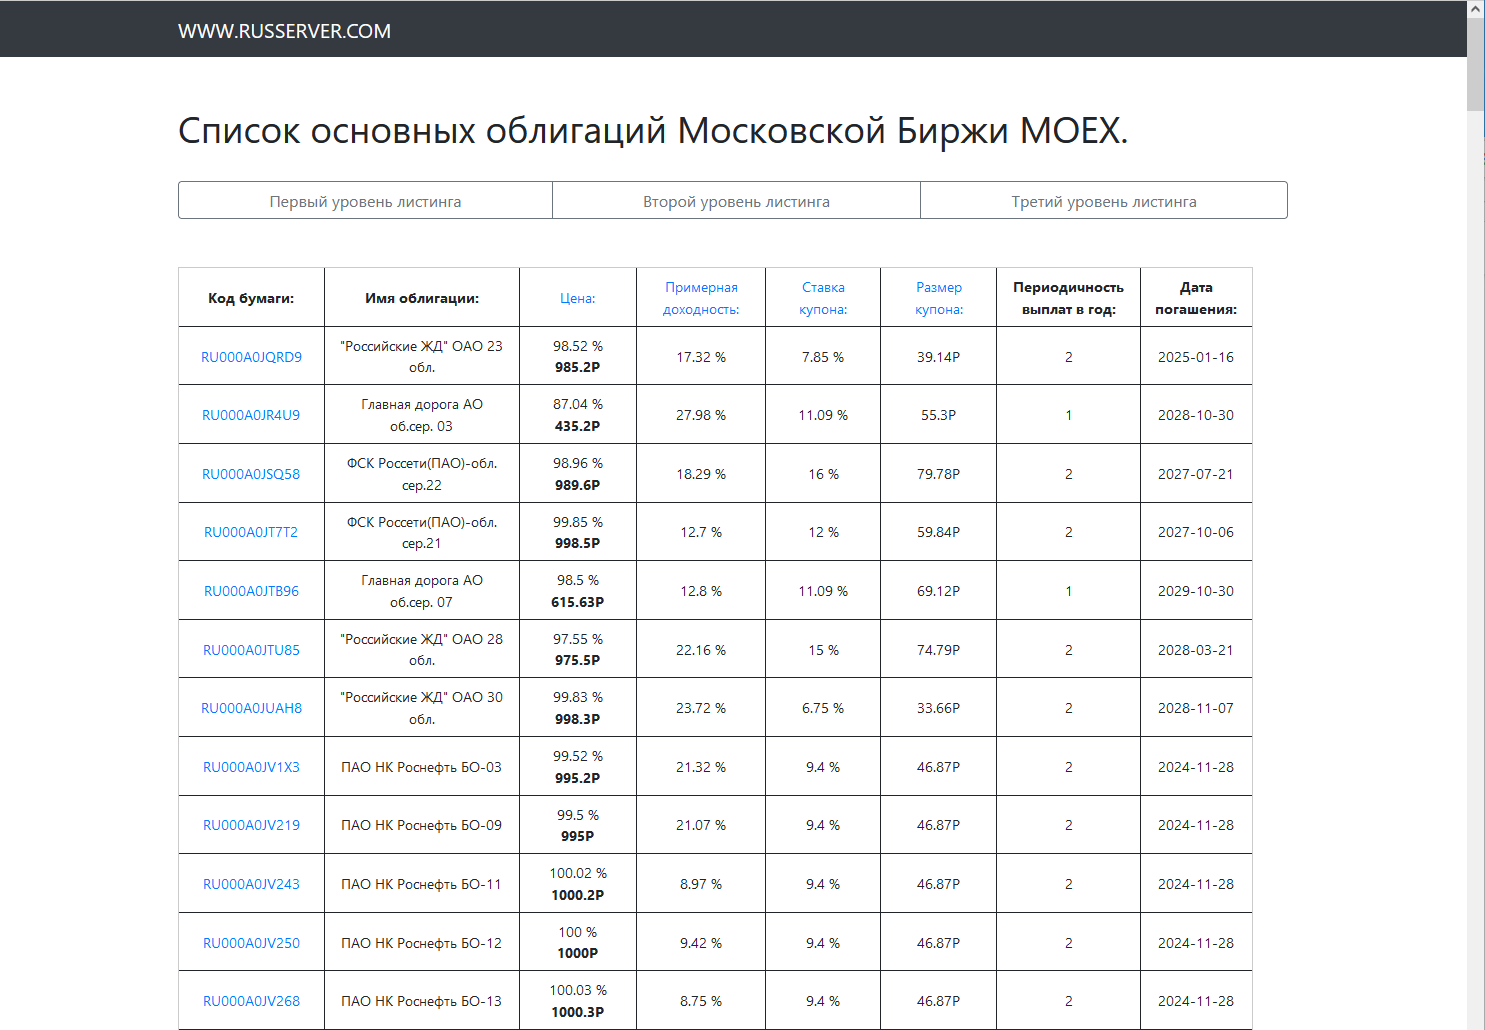Click coupon size 55.3Р

click(939, 415)
